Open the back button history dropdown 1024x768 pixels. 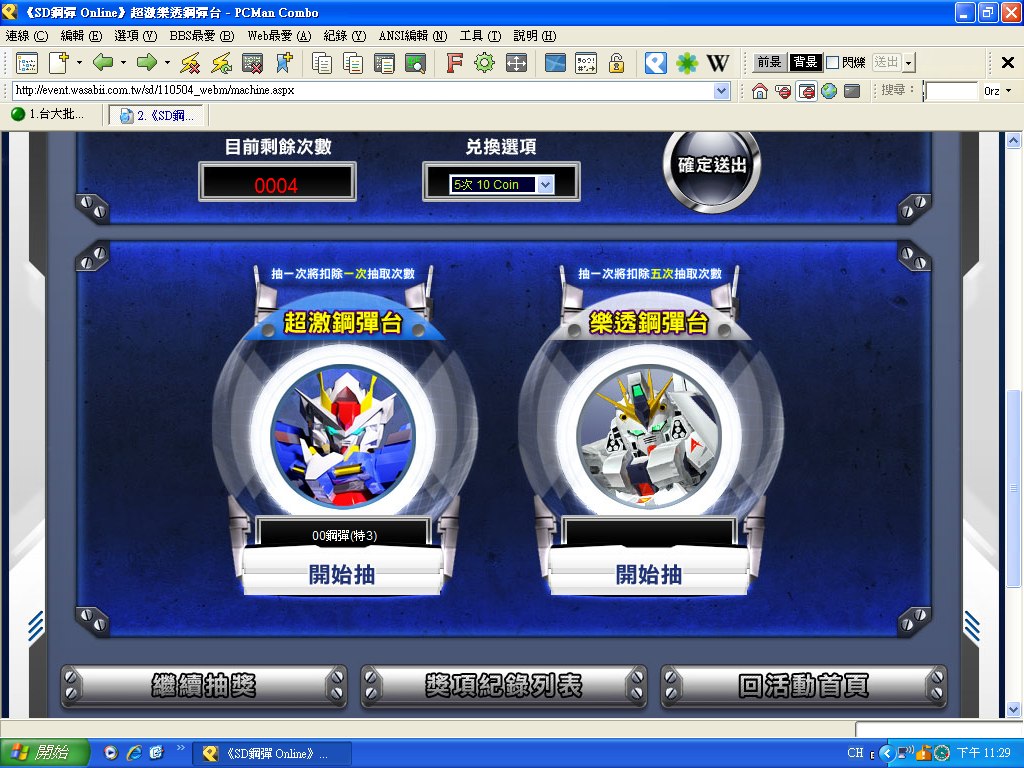(123, 63)
